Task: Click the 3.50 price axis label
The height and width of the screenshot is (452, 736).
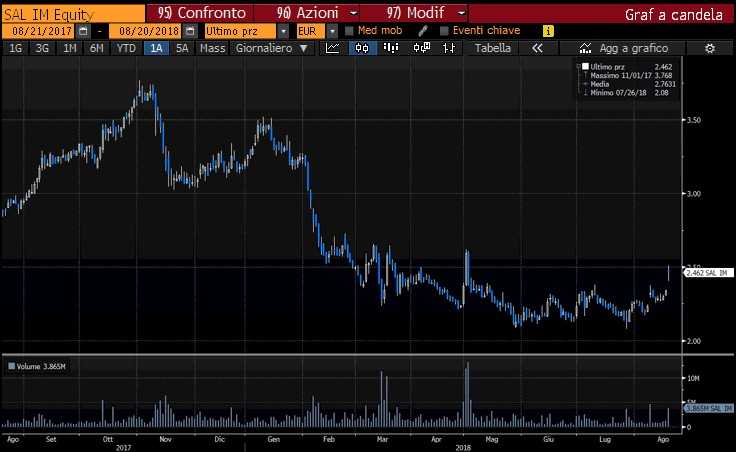Action: (x=693, y=120)
